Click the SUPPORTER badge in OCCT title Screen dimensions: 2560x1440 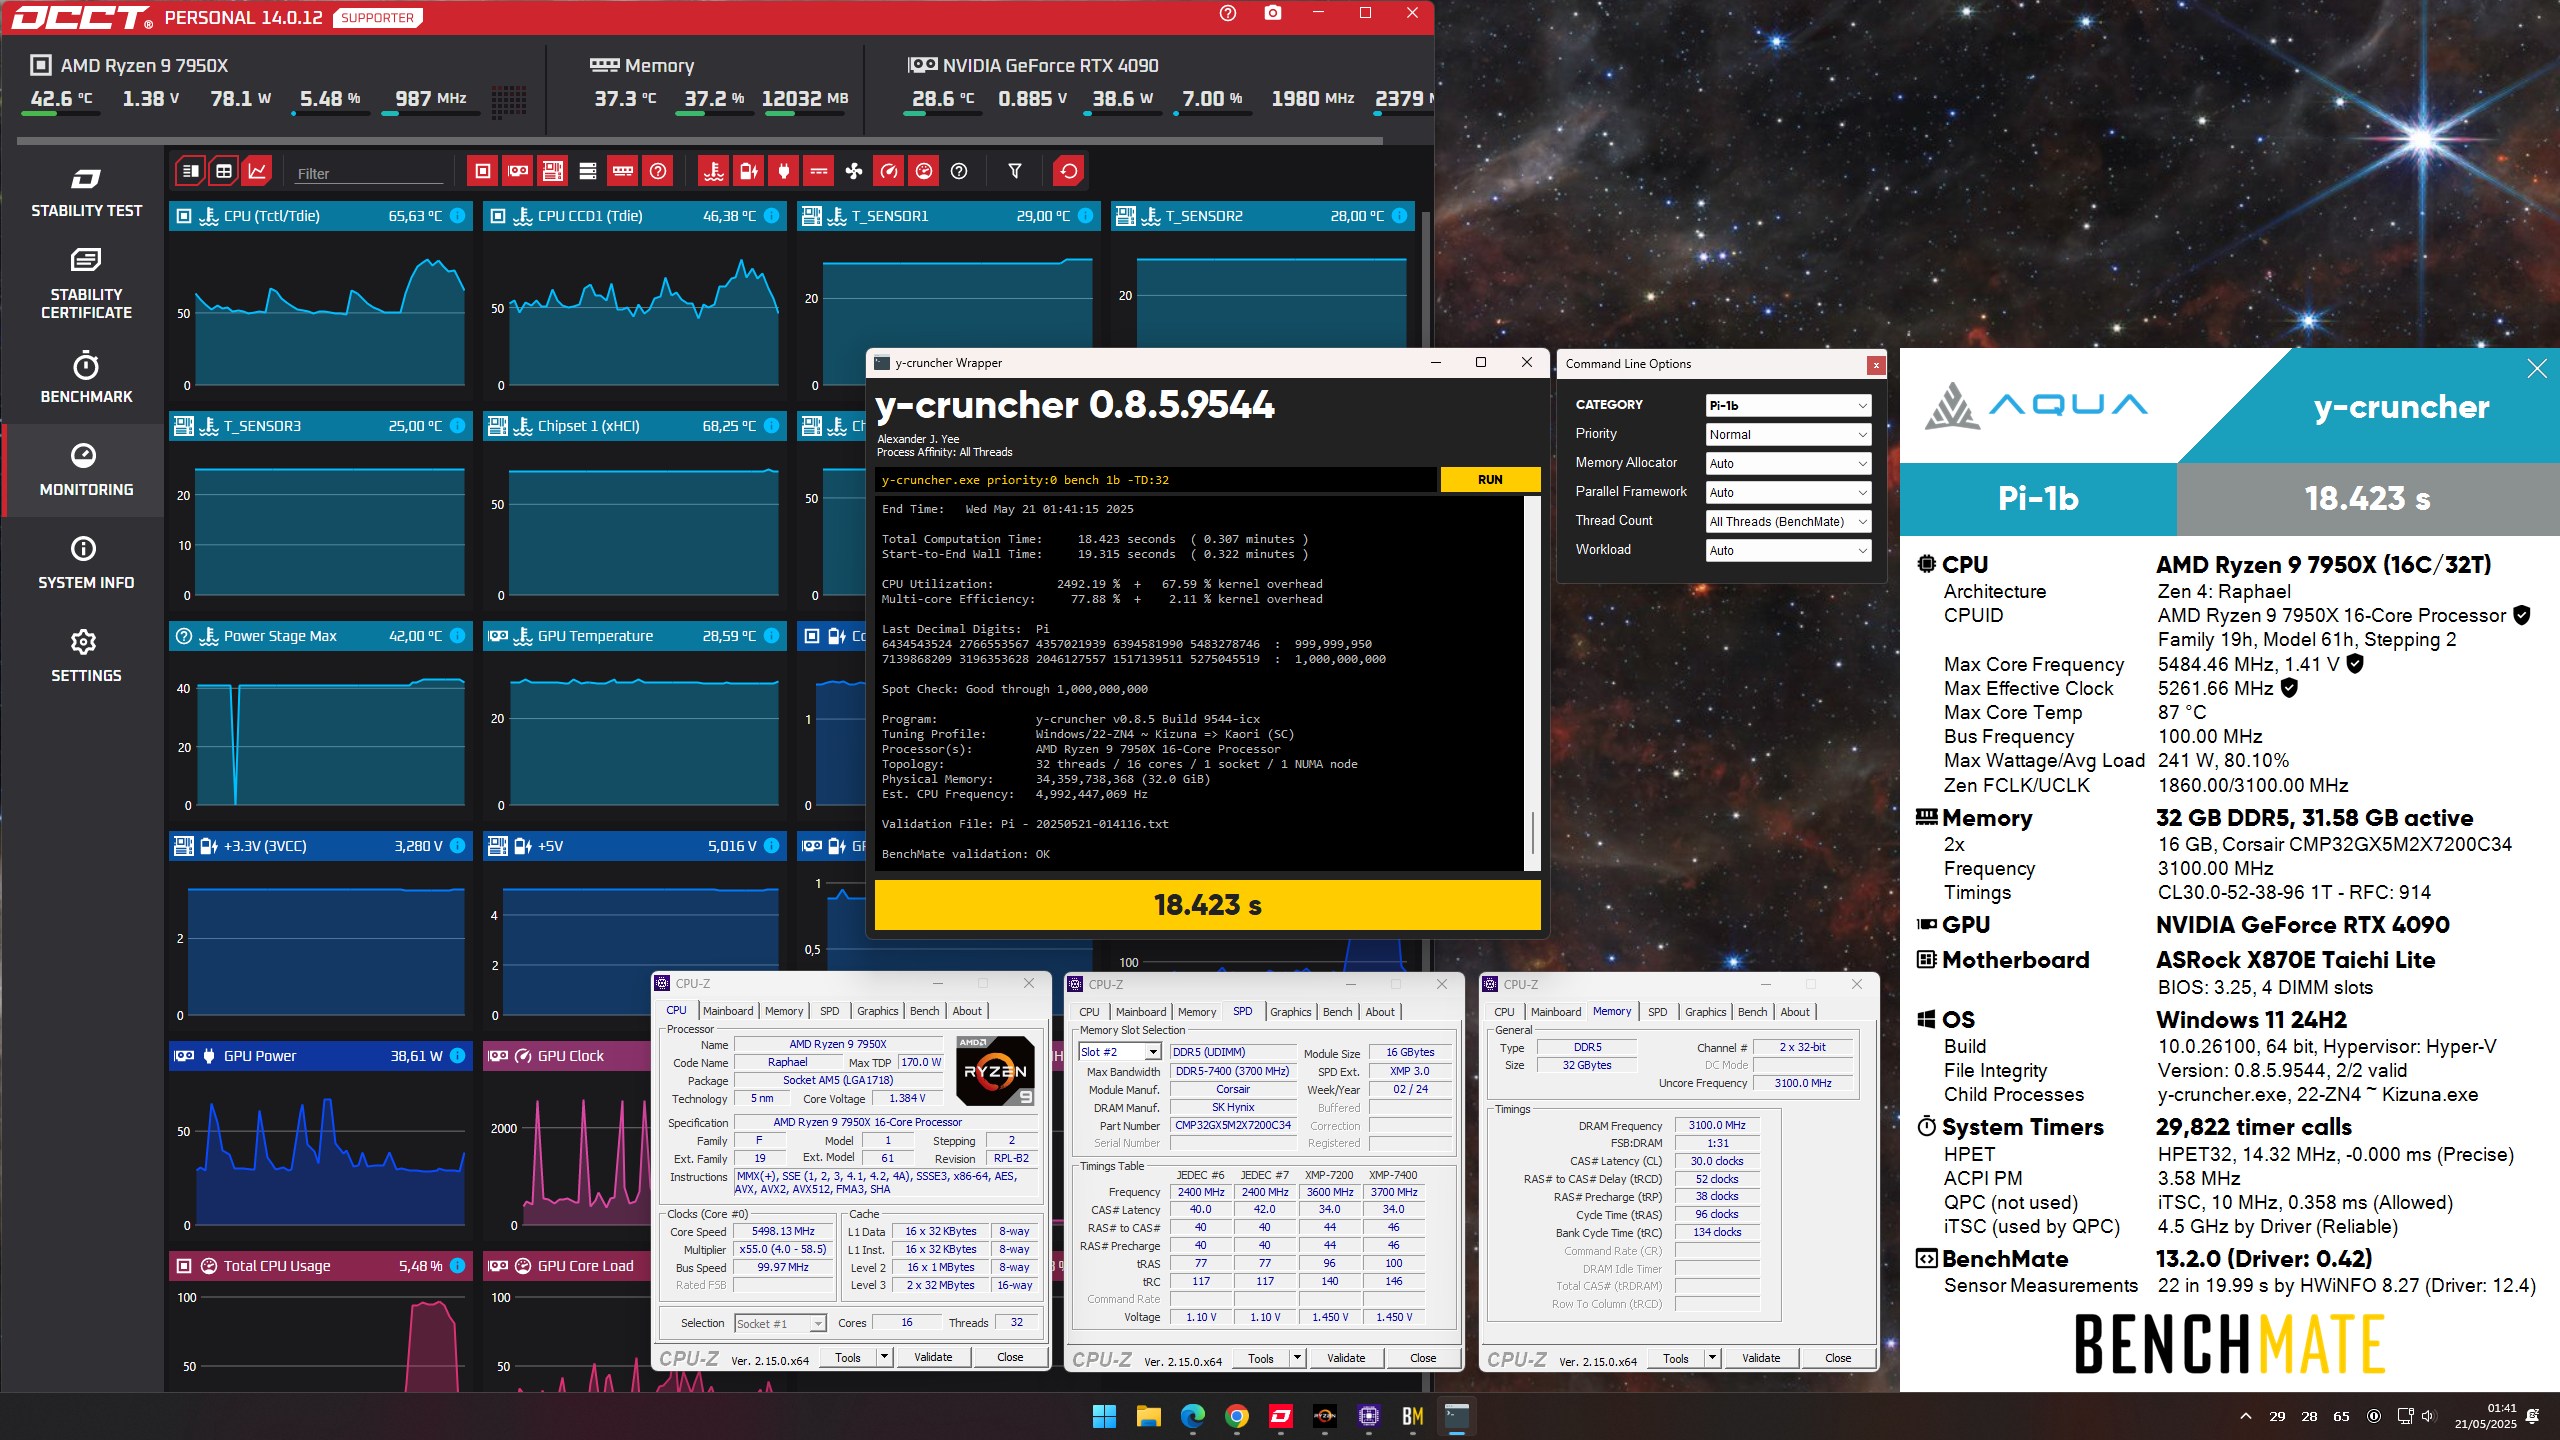377,18
